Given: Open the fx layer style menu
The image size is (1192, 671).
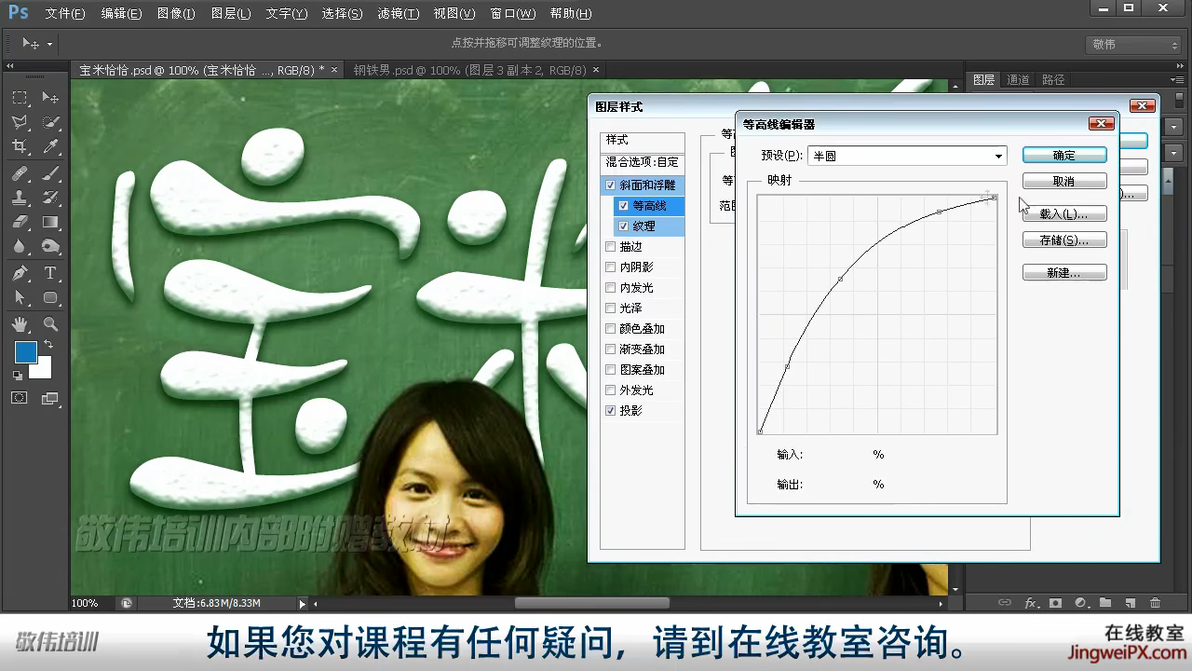Looking at the screenshot, I should 1030,603.
